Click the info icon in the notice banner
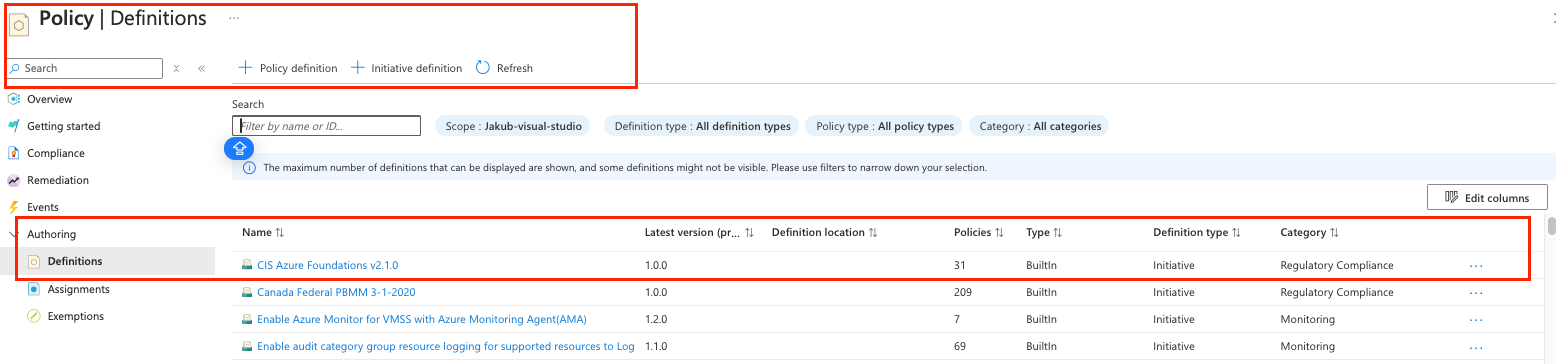The height and width of the screenshot is (364, 1556). click(249, 168)
